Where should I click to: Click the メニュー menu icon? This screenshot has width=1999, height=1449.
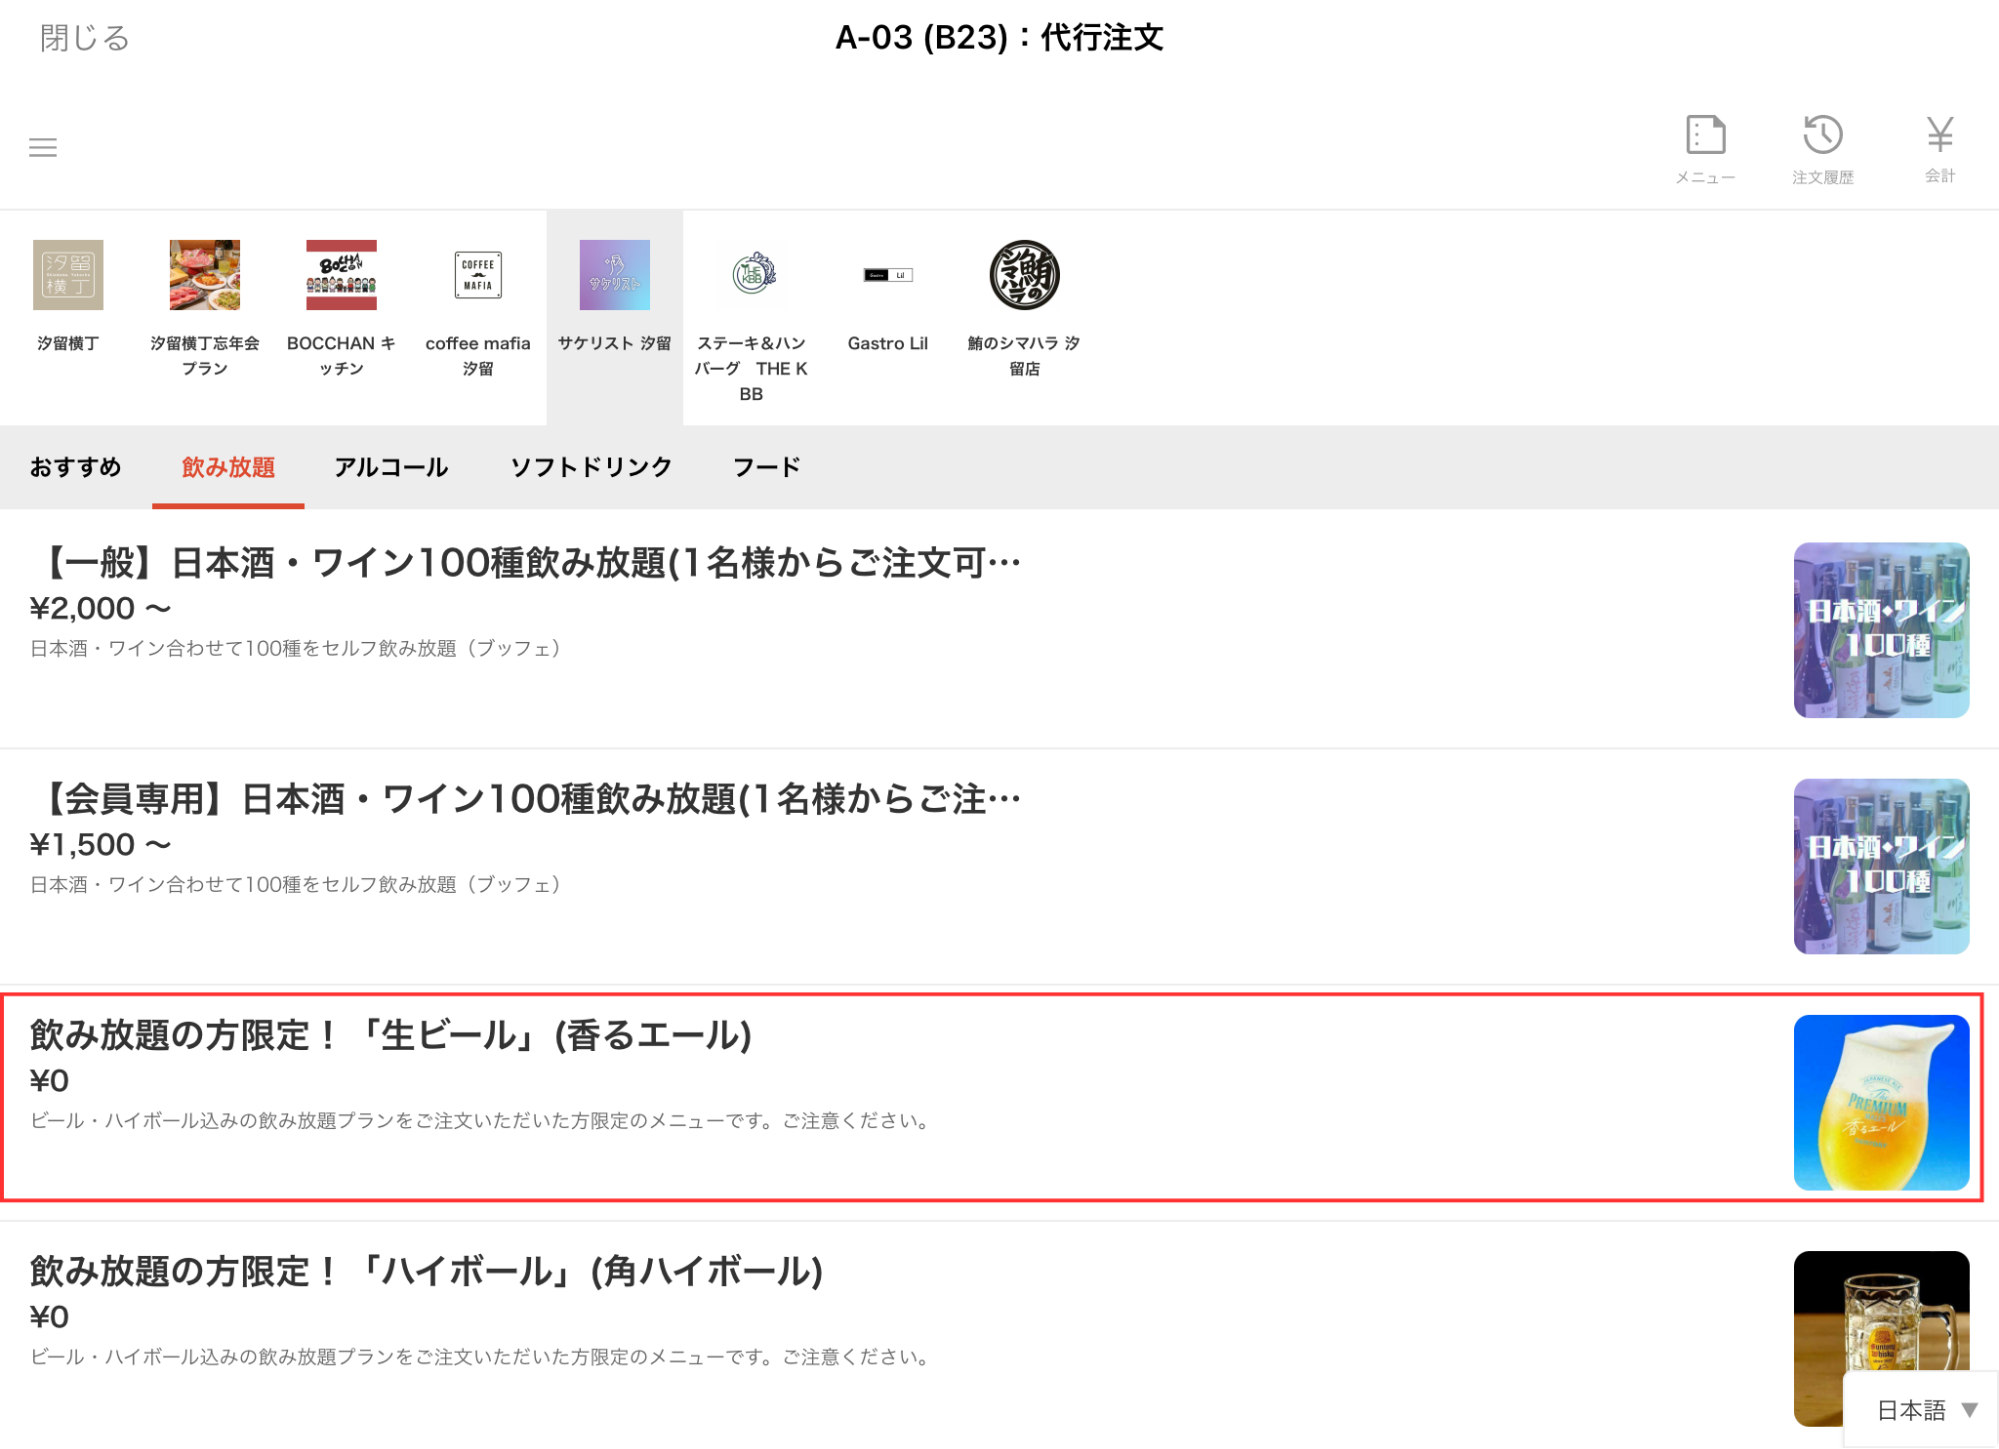(x=1705, y=147)
